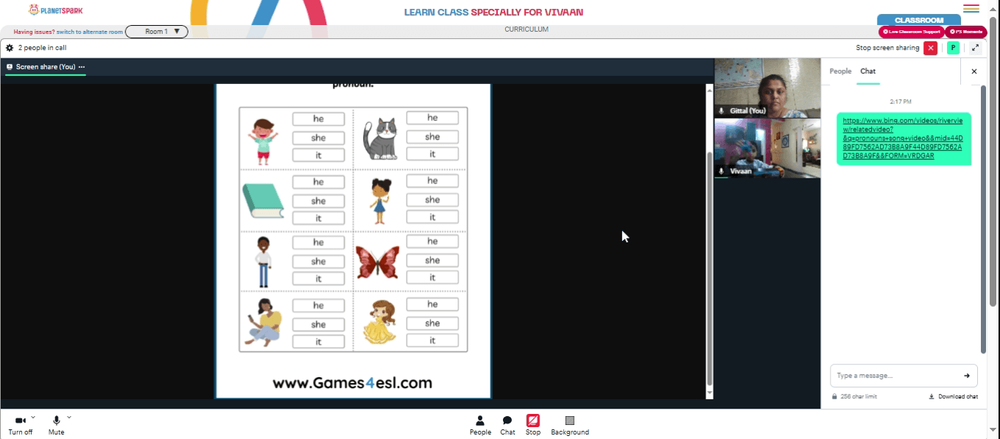This screenshot has width=1000, height=439.
Task: Click the shared document scroll-down arrow
Action: pos(709,394)
